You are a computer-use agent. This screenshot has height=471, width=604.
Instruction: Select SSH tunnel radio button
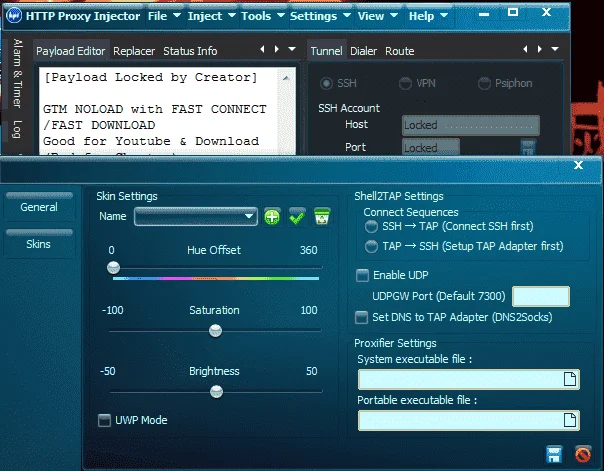(326, 84)
